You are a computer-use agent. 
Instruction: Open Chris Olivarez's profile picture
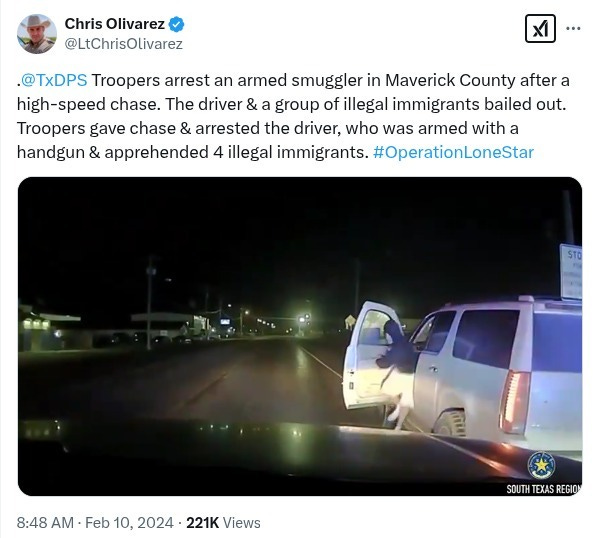[x=37, y=34]
